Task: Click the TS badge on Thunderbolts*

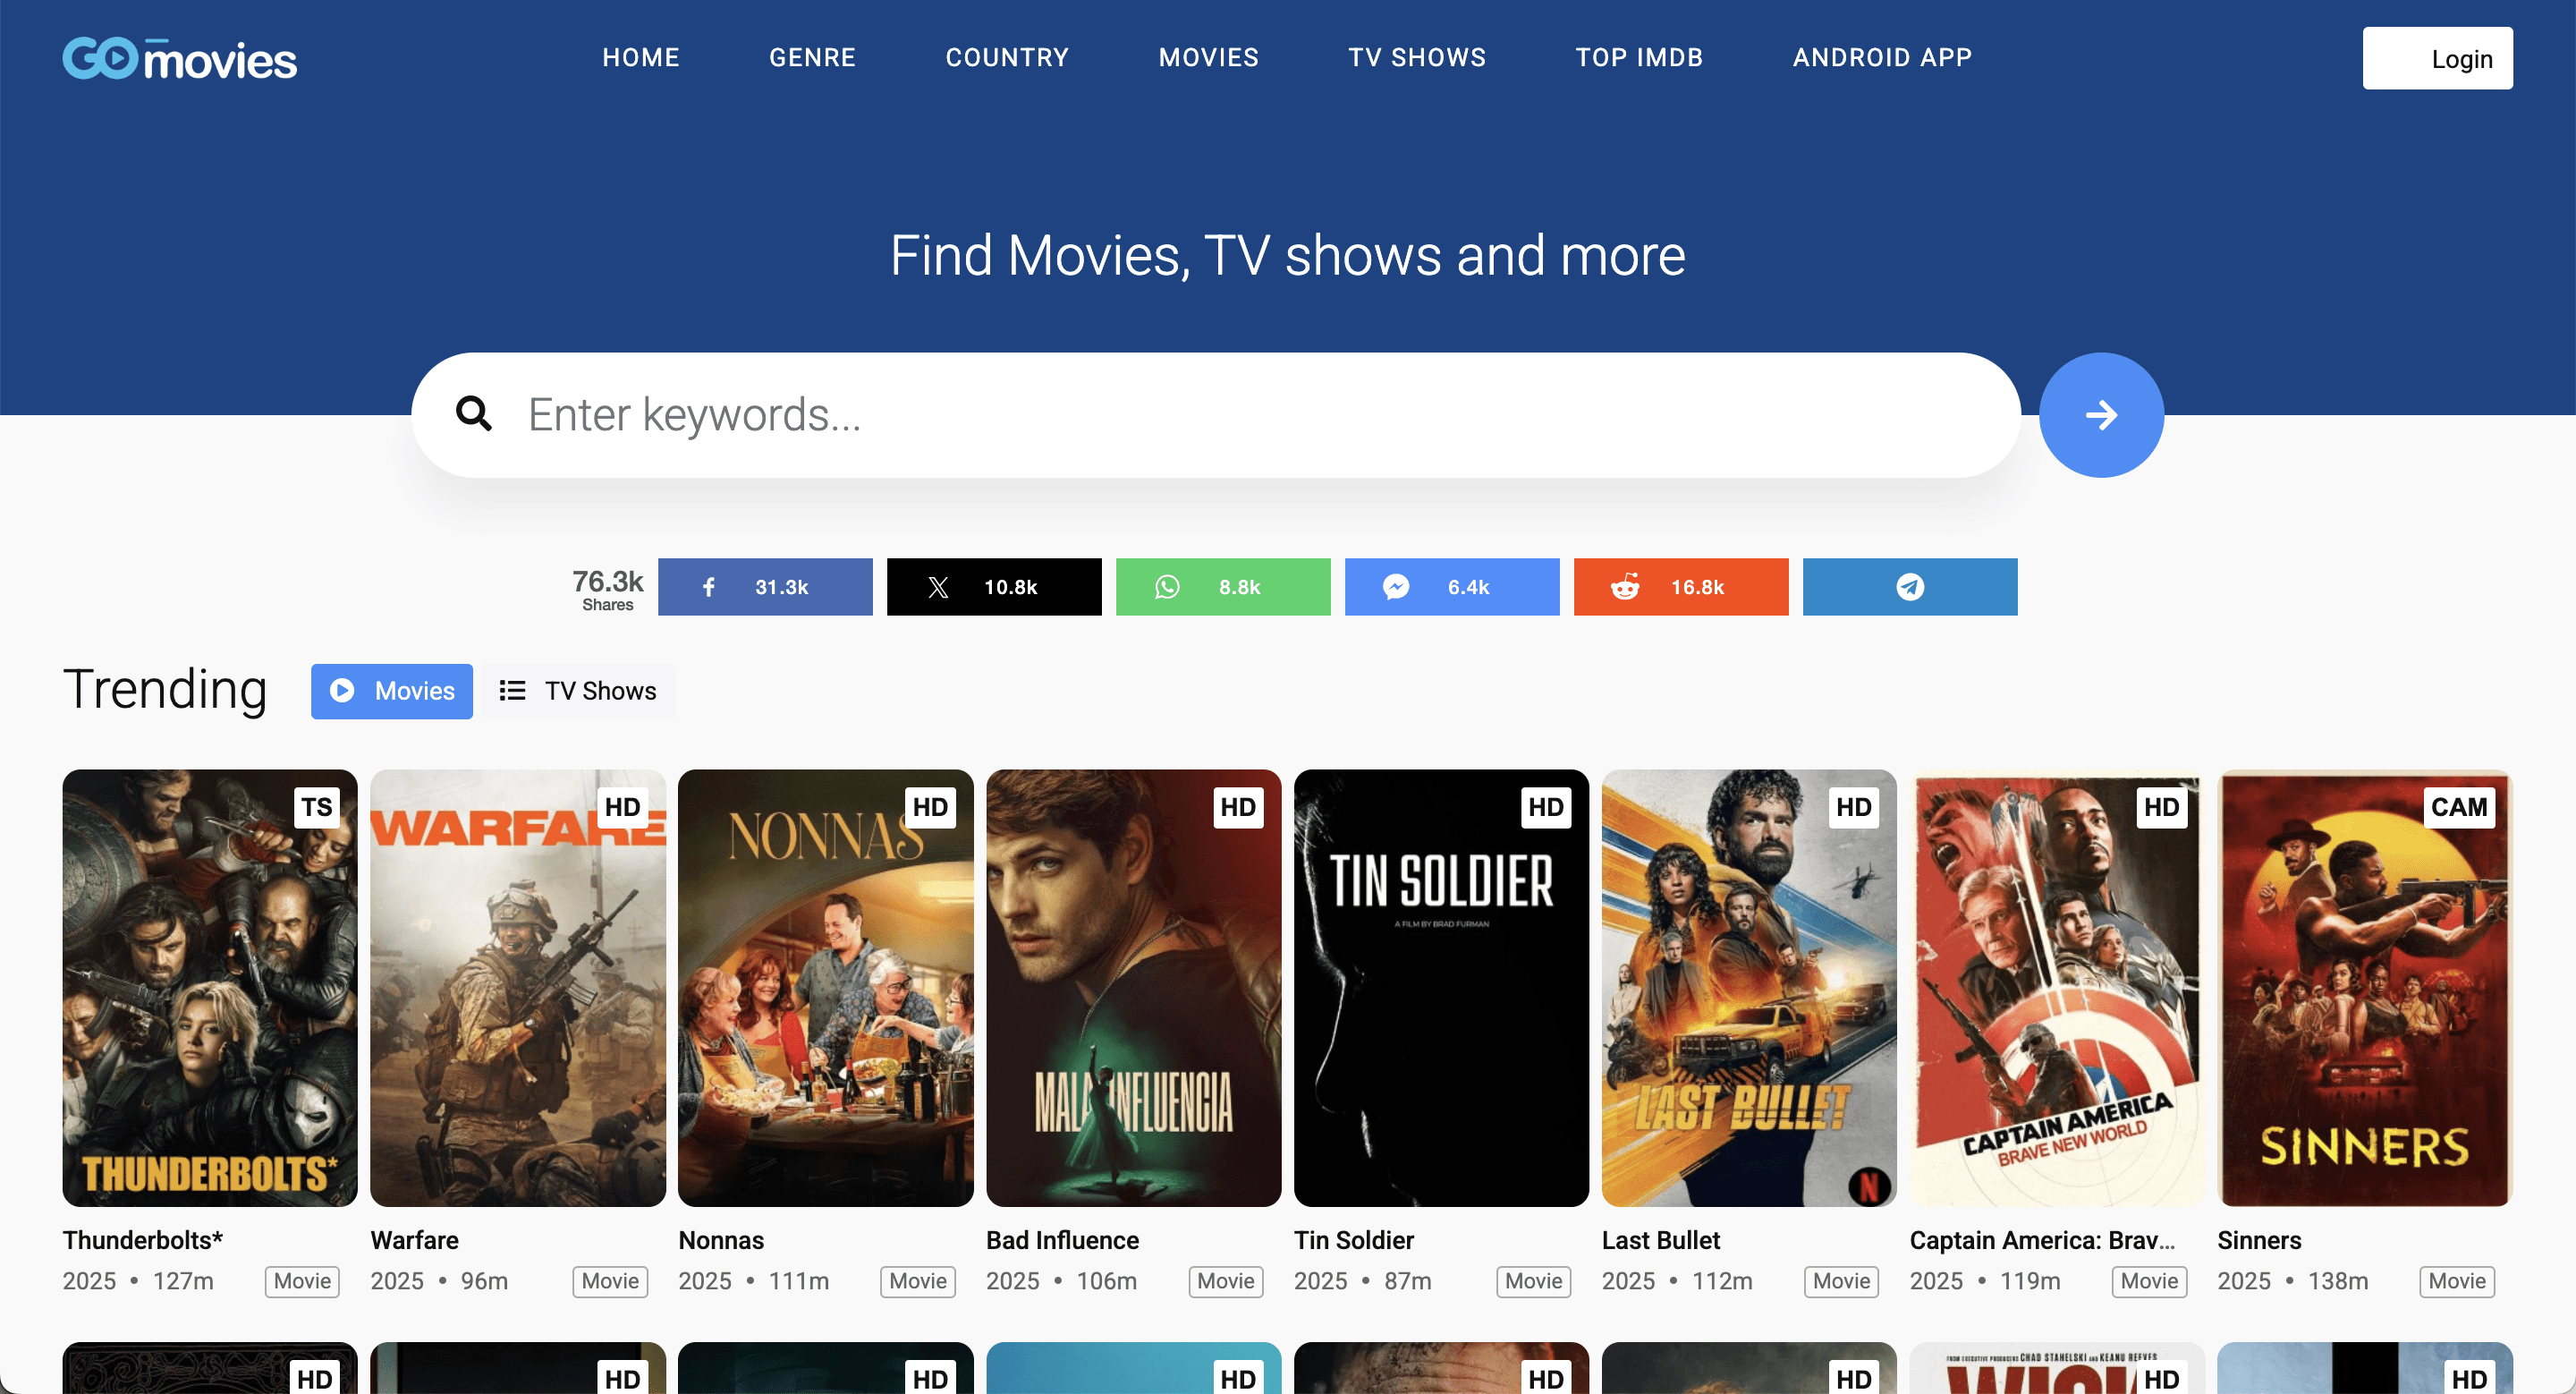Action: coord(317,807)
